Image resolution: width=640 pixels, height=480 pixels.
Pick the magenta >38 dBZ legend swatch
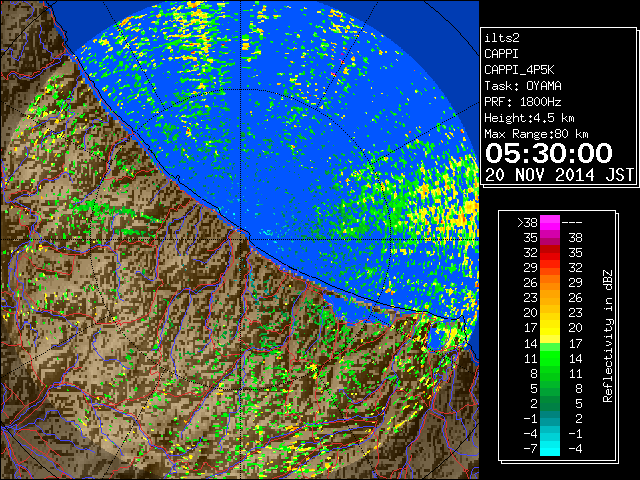tap(550, 223)
